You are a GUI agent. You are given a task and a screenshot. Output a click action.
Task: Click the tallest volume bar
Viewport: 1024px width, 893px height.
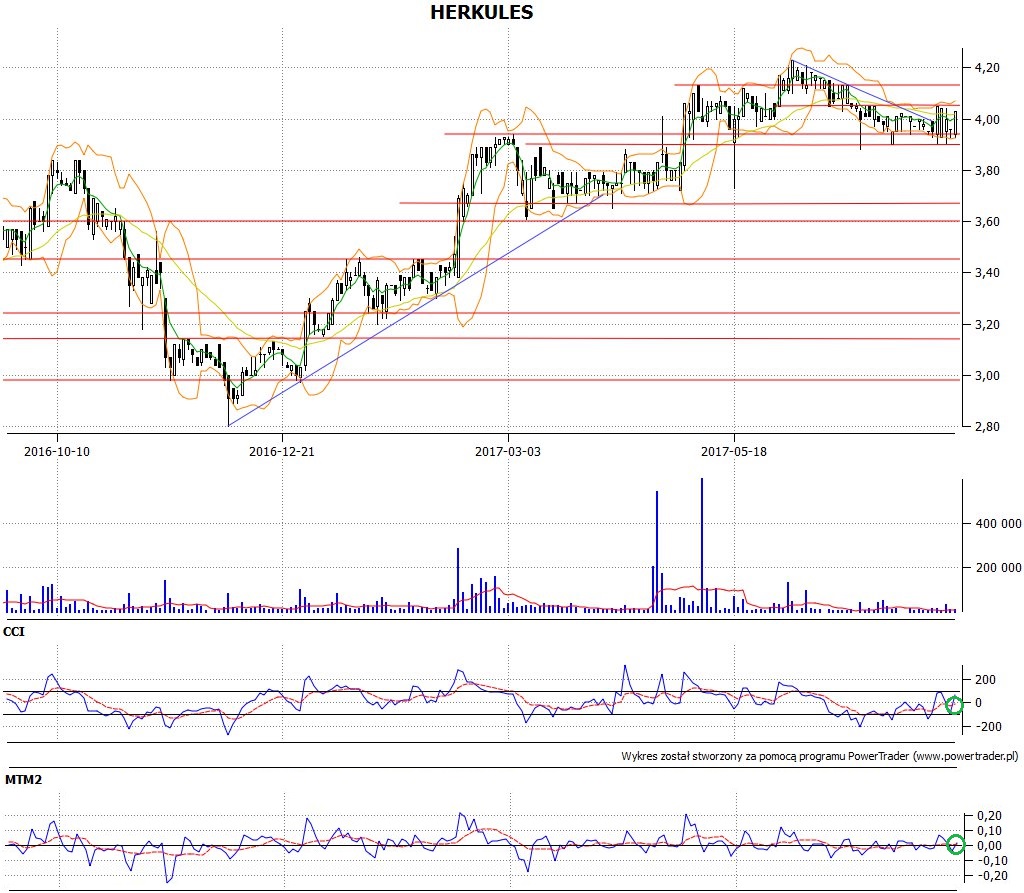tap(702, 545)
